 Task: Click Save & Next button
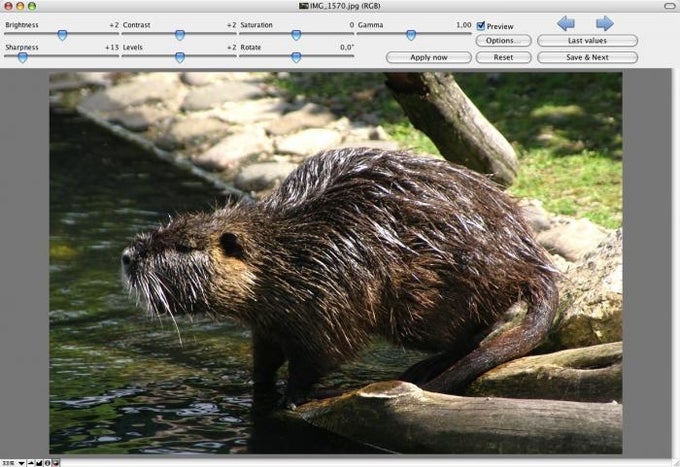pyautogui.click(x=587, y=57)
